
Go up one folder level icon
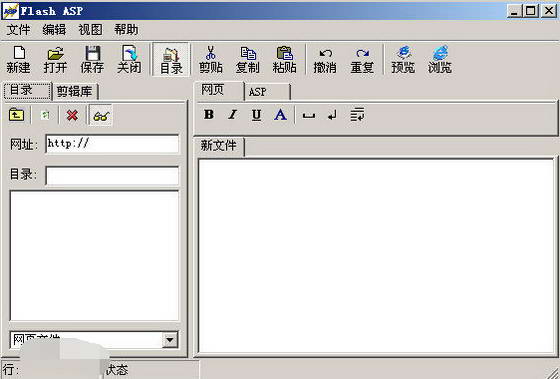tap(16, 115)
